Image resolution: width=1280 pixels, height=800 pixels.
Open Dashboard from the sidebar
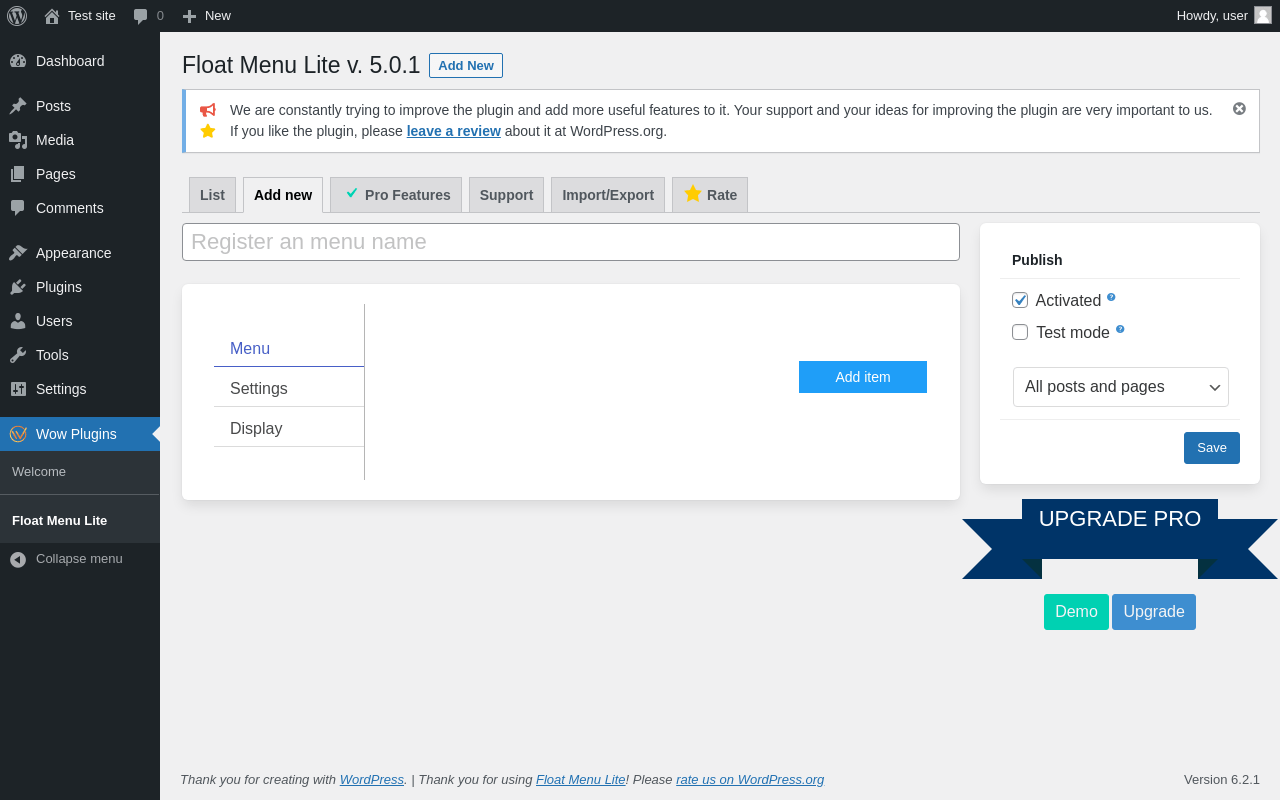[x=80, y=61]
